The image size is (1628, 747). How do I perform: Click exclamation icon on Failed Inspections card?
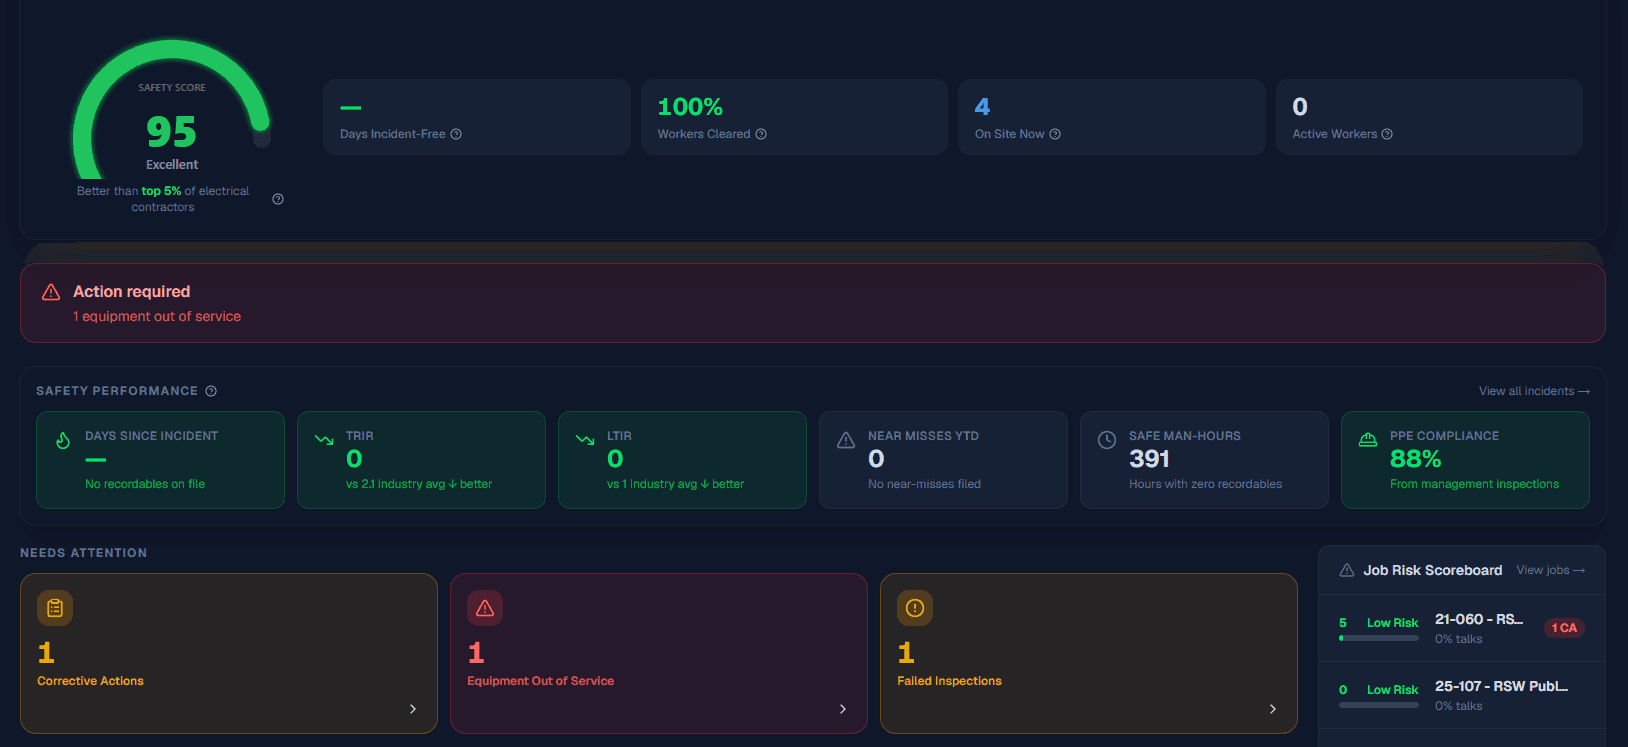915,607
